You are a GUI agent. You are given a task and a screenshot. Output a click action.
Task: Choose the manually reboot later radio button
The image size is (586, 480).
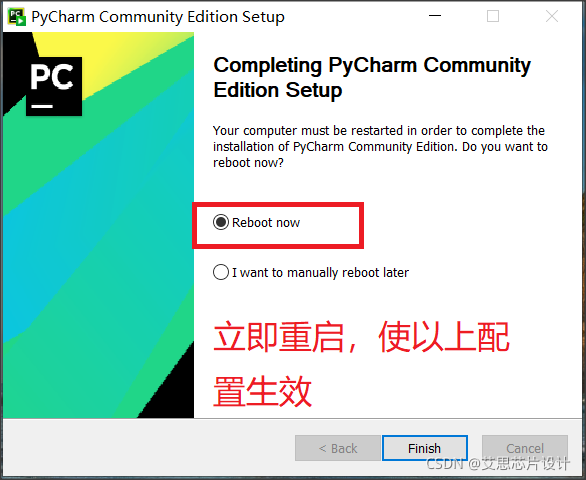point(221,272)
